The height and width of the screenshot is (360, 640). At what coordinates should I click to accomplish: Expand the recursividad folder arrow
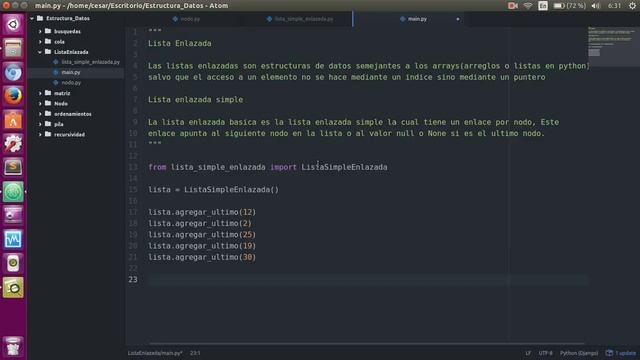point(40,134)
